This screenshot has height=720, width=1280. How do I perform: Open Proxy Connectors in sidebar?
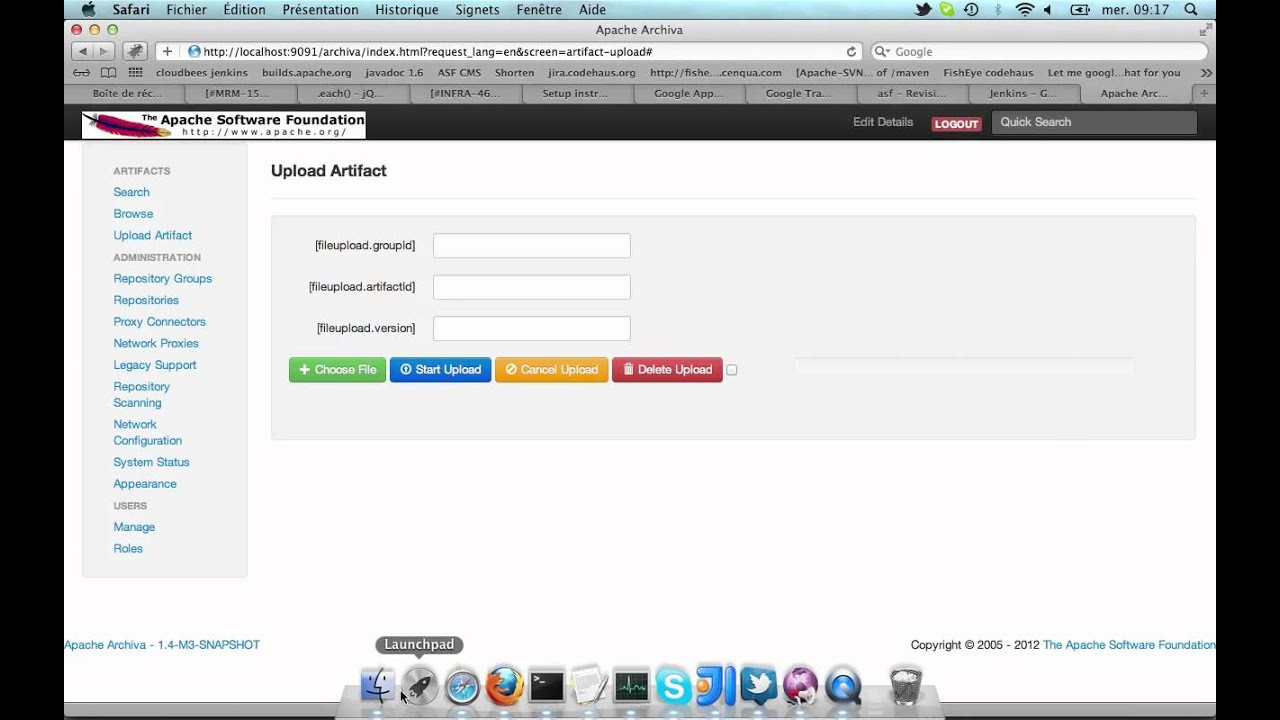click(160, 322)
